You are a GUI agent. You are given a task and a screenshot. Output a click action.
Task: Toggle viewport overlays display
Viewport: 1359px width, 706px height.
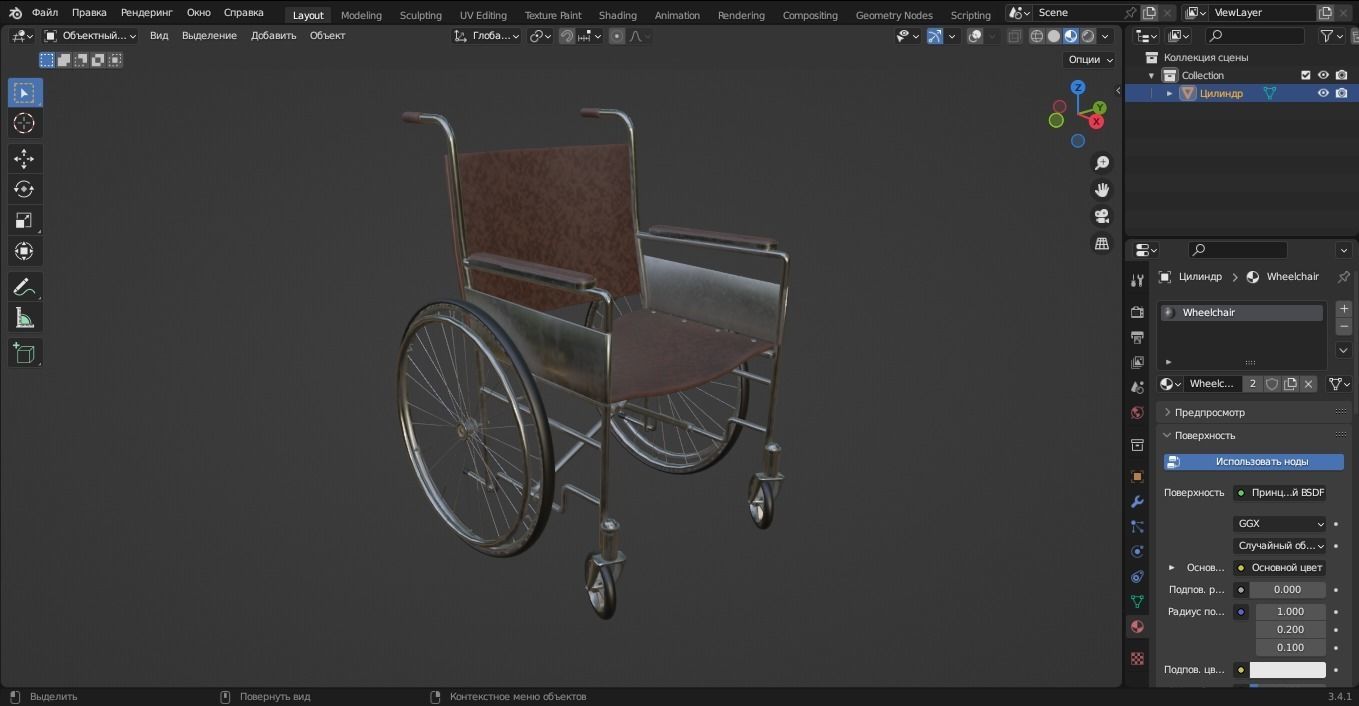(x=975, y=36)
